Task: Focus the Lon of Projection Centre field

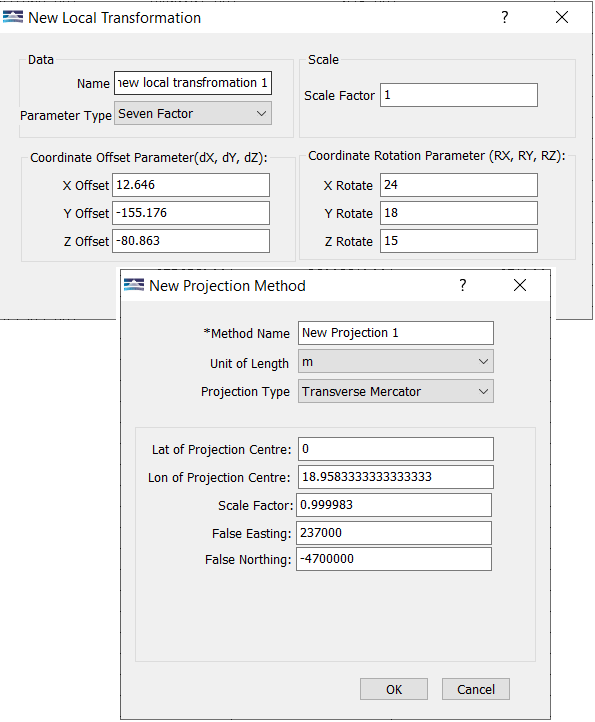Action: [396, 477]
